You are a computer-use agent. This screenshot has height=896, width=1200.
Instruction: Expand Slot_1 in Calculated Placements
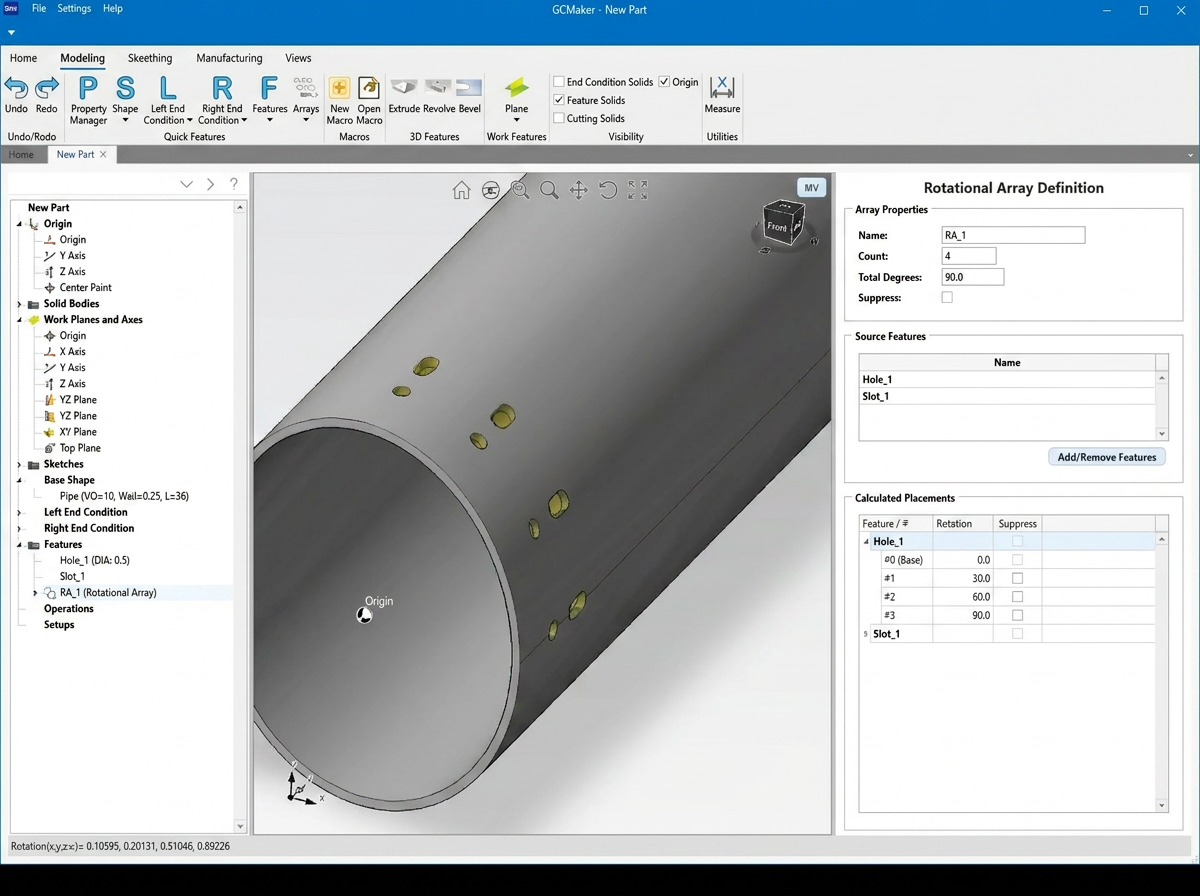pos(866,634)
